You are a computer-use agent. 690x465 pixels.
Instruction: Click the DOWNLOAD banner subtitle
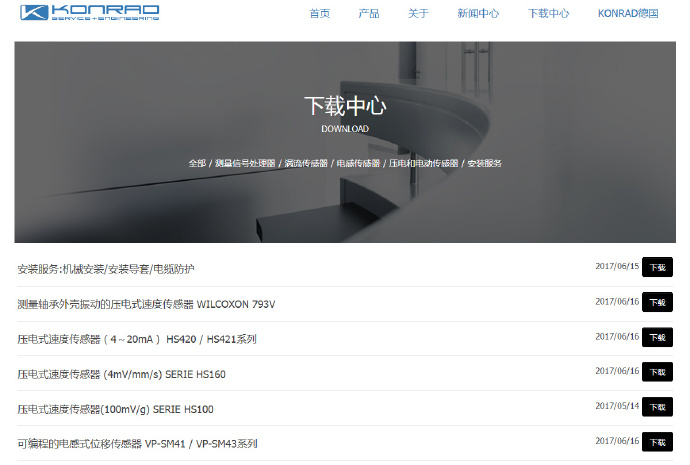[x=345, y=129]
